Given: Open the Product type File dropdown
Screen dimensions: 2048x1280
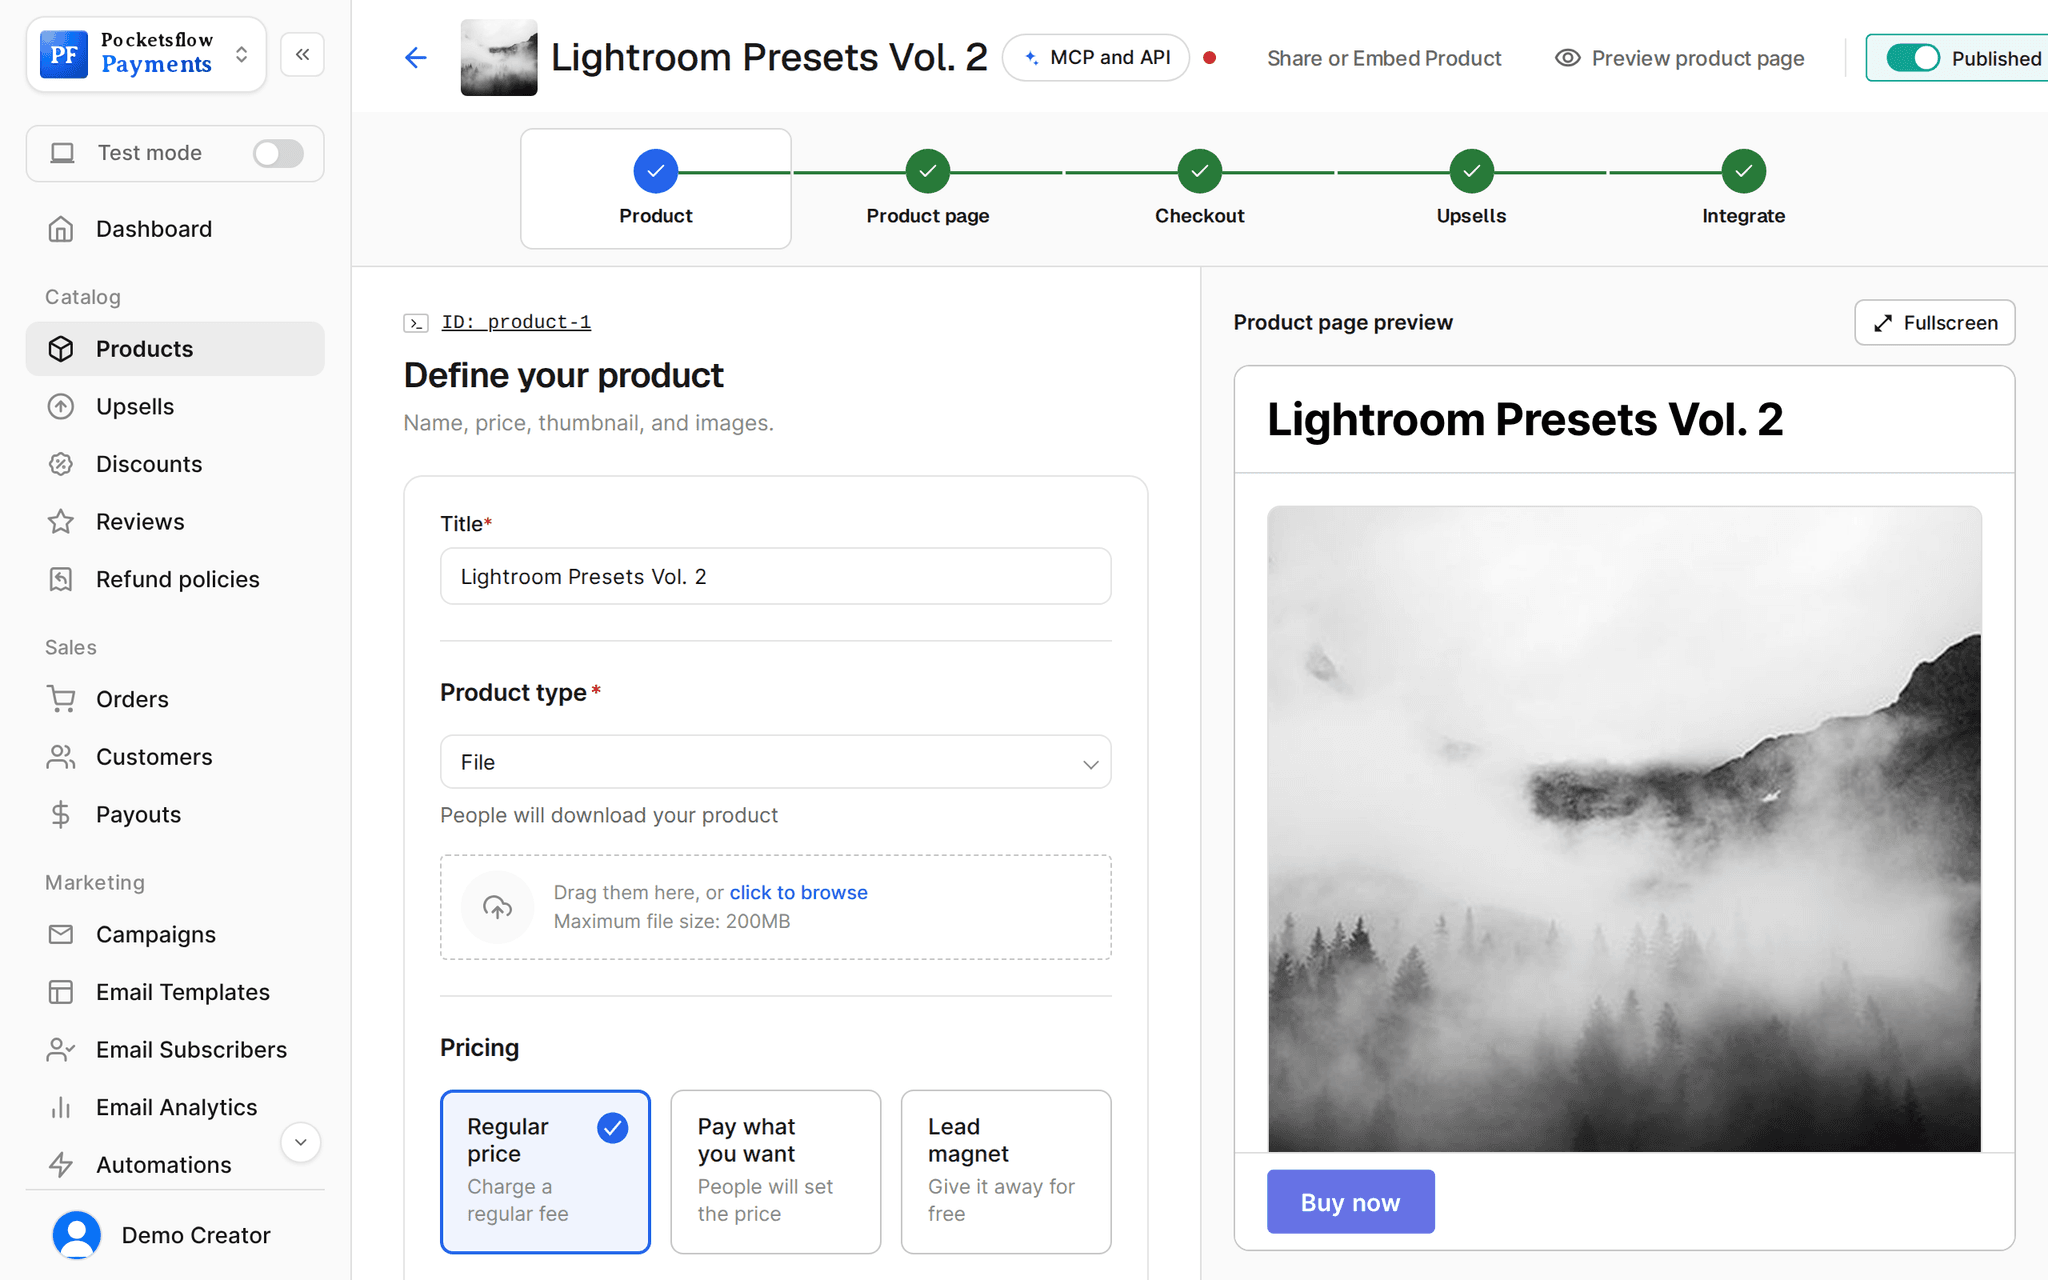Looking at the screenshot, I should [776, 762].
